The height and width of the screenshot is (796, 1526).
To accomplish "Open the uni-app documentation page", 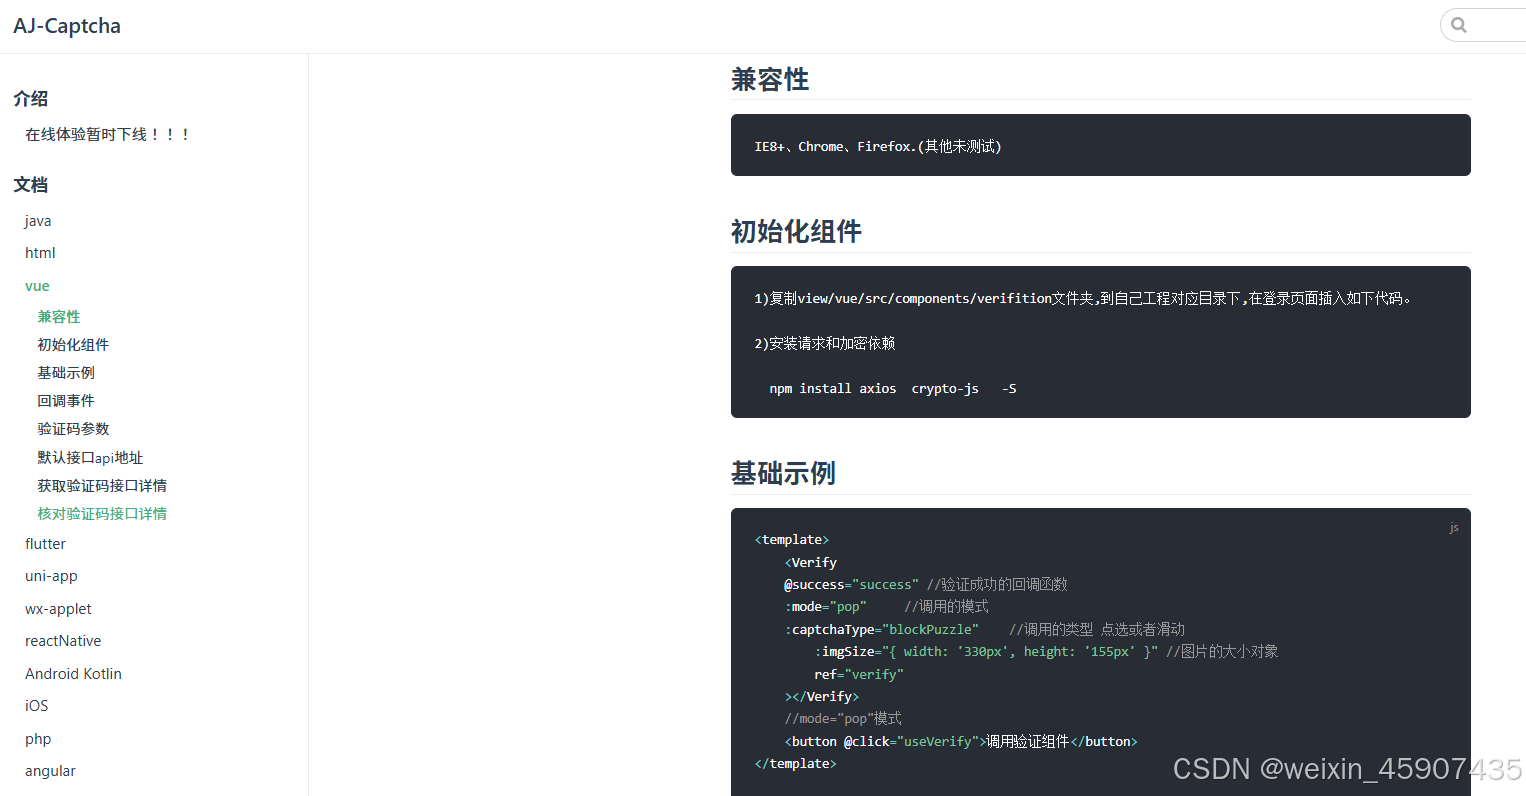I will tap(51, 575).
